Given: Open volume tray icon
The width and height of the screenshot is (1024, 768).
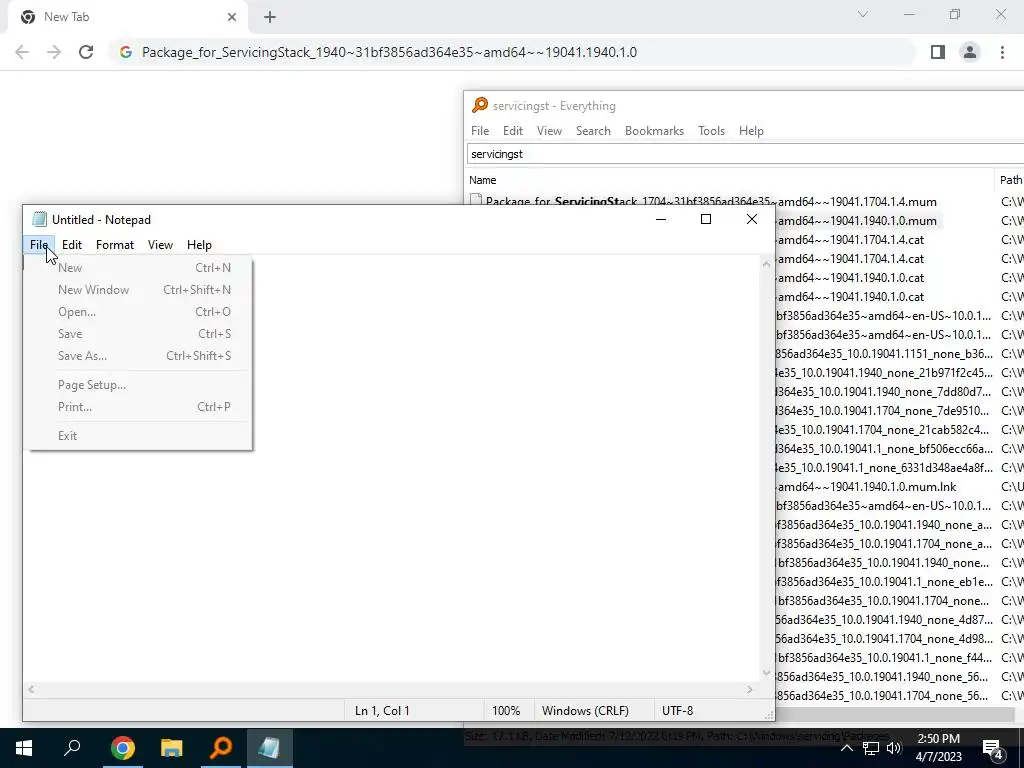Looking at the screenshot, I should [893, 748].
